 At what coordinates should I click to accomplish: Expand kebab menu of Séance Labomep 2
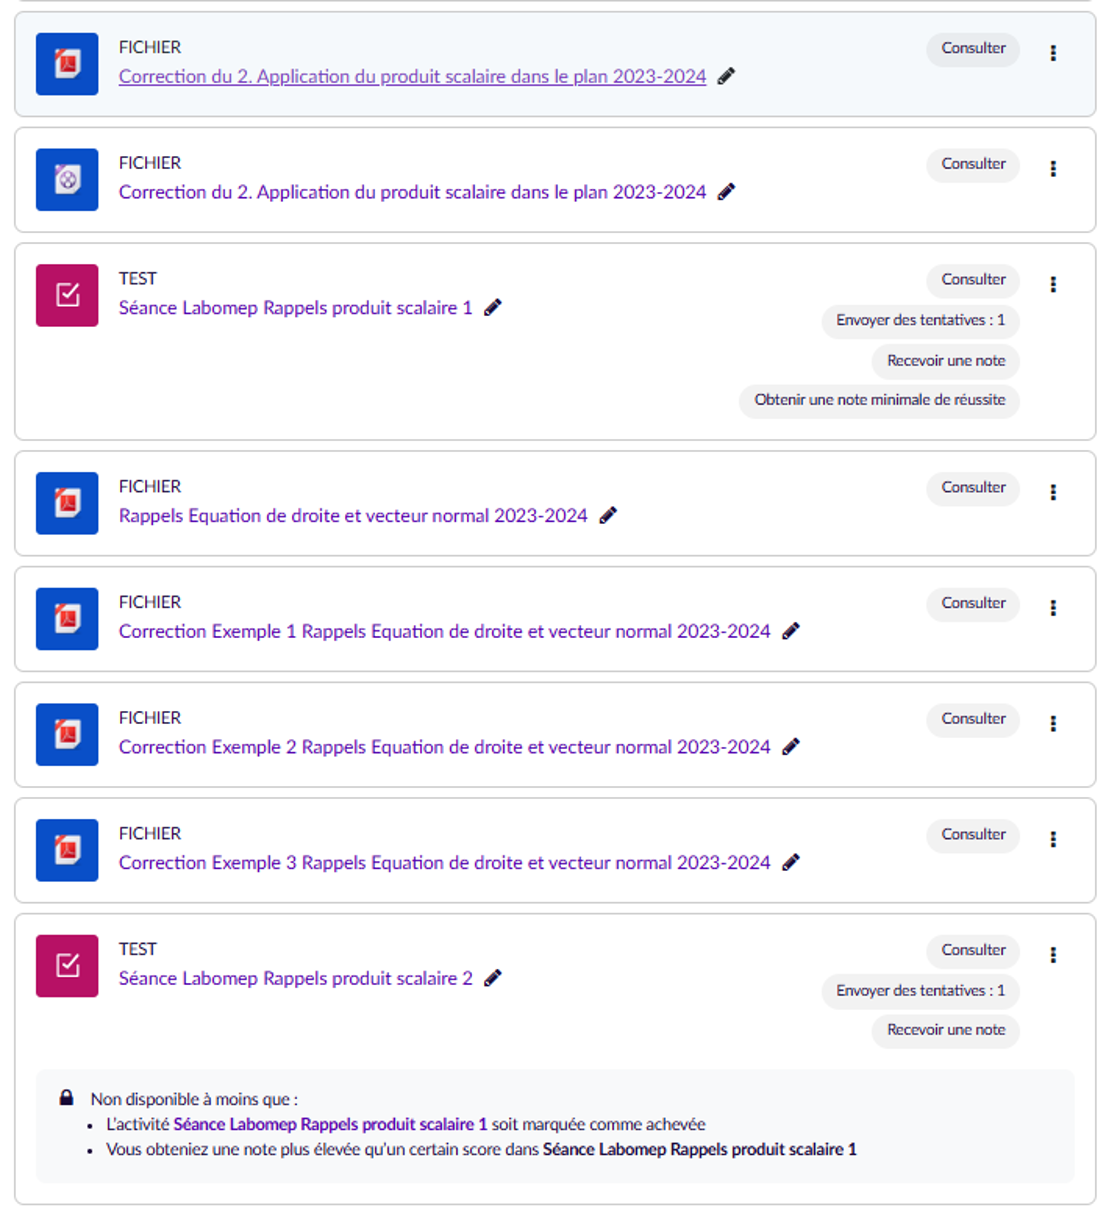[x=1053, y=955]
